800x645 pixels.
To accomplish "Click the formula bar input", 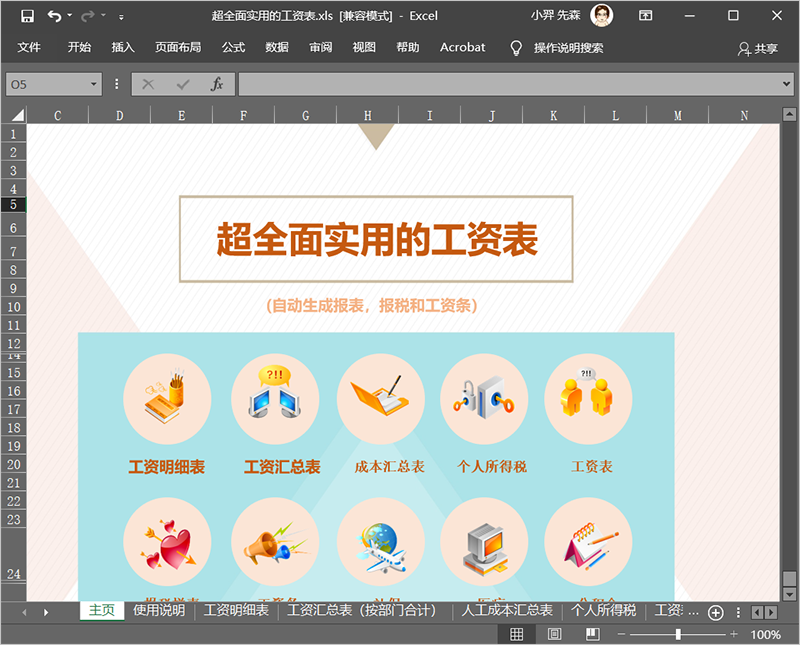I will point(509,84).
